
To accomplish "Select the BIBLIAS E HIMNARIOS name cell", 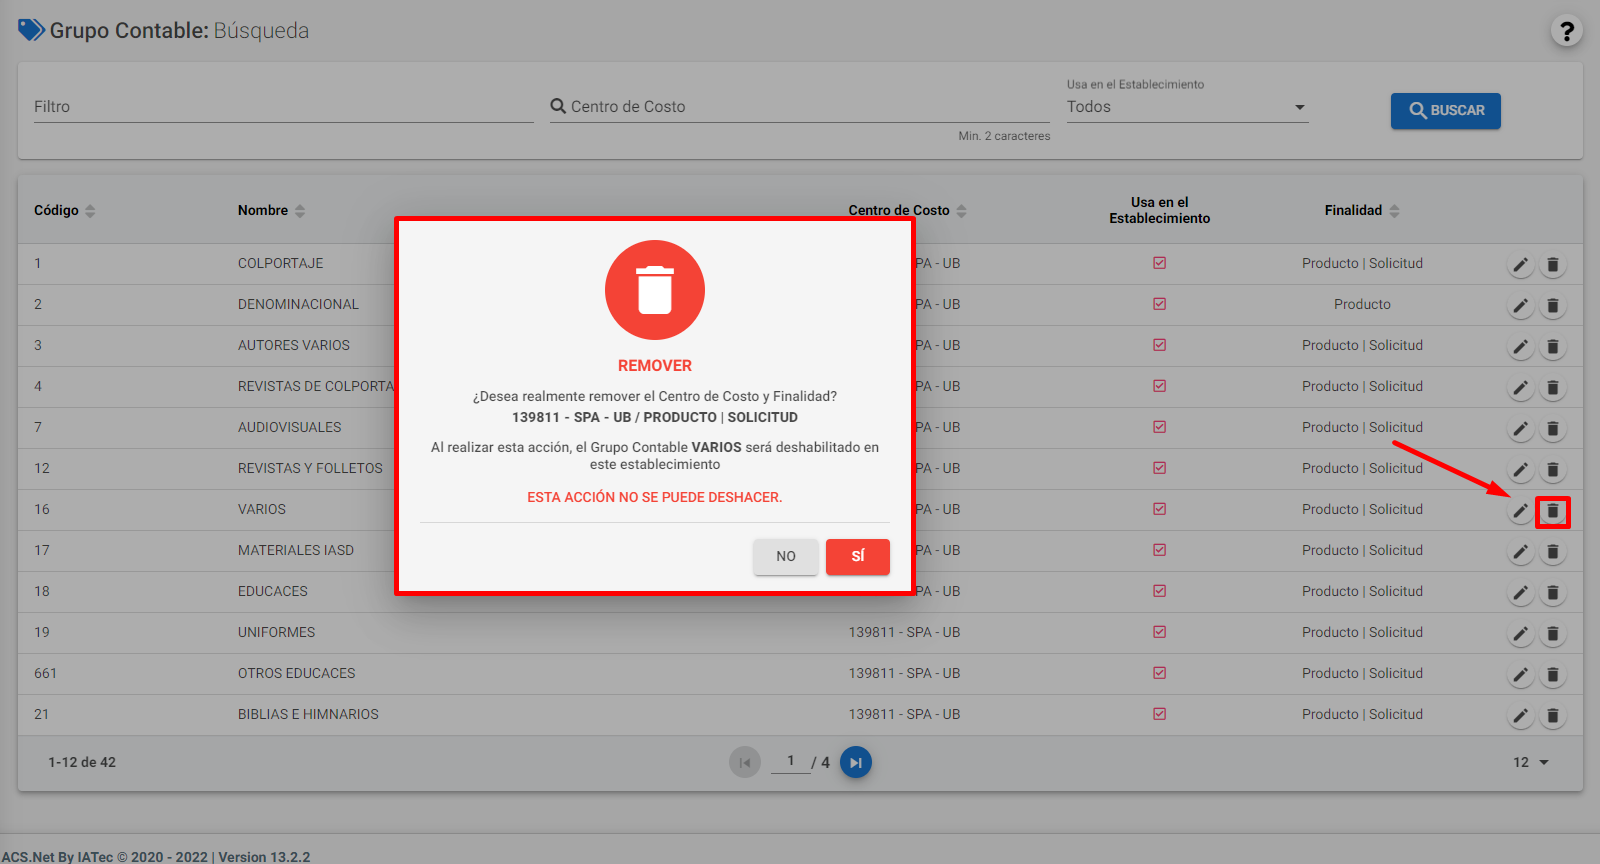I will [x=308, y=714].
